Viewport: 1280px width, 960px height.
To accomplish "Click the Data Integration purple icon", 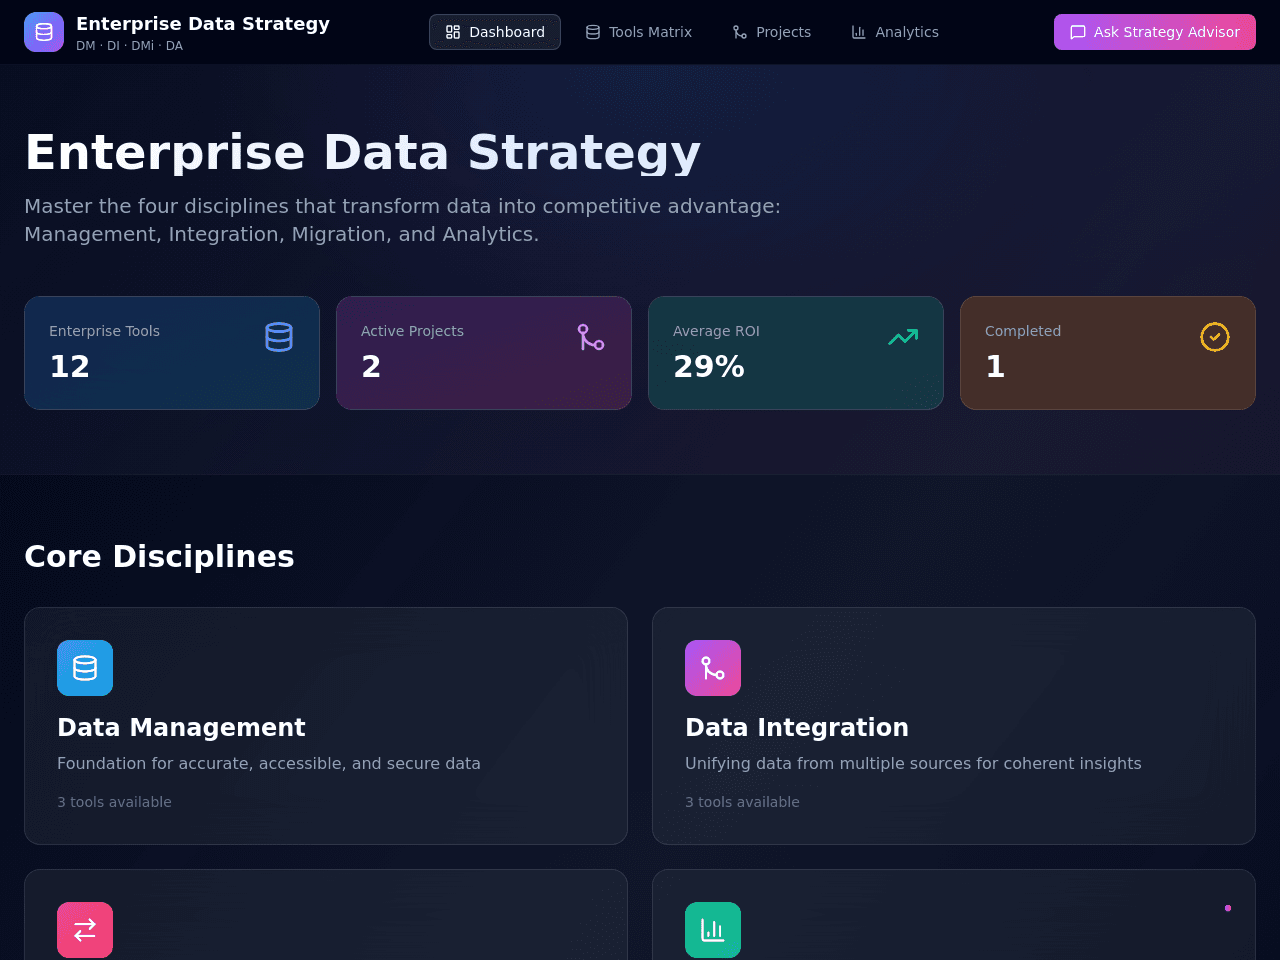I will click(x=713, y=668).
